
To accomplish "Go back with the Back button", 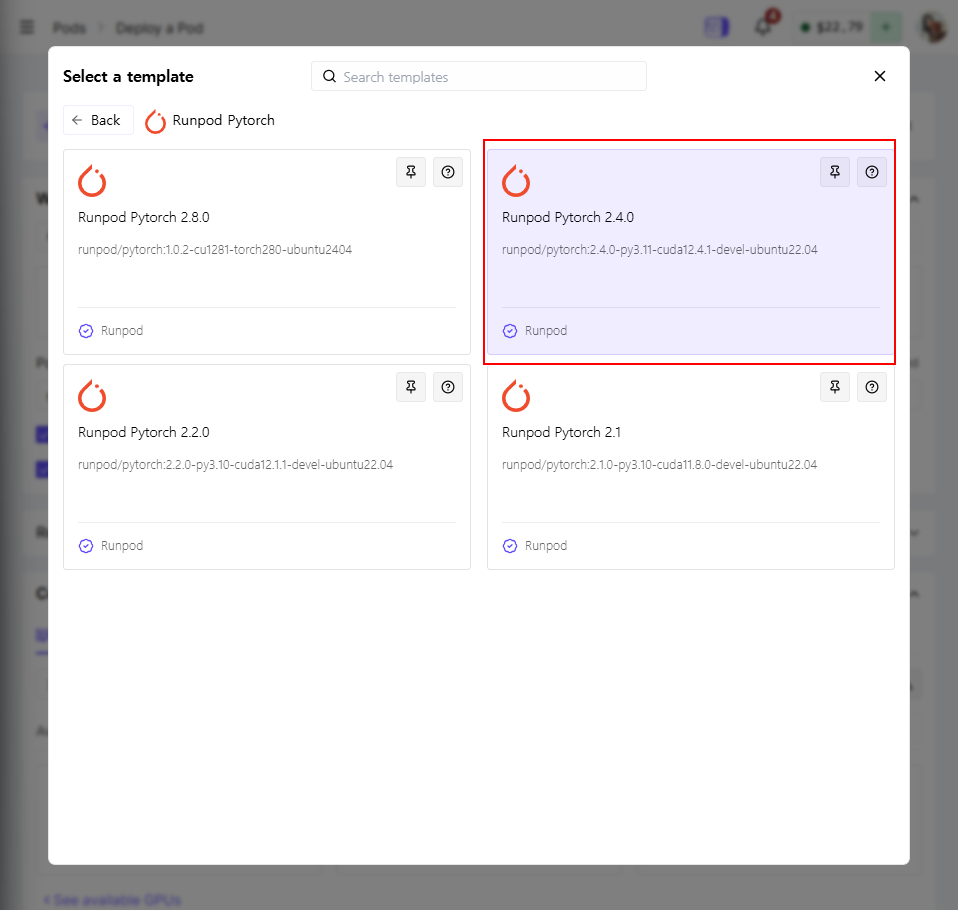I will coord(98,120).
